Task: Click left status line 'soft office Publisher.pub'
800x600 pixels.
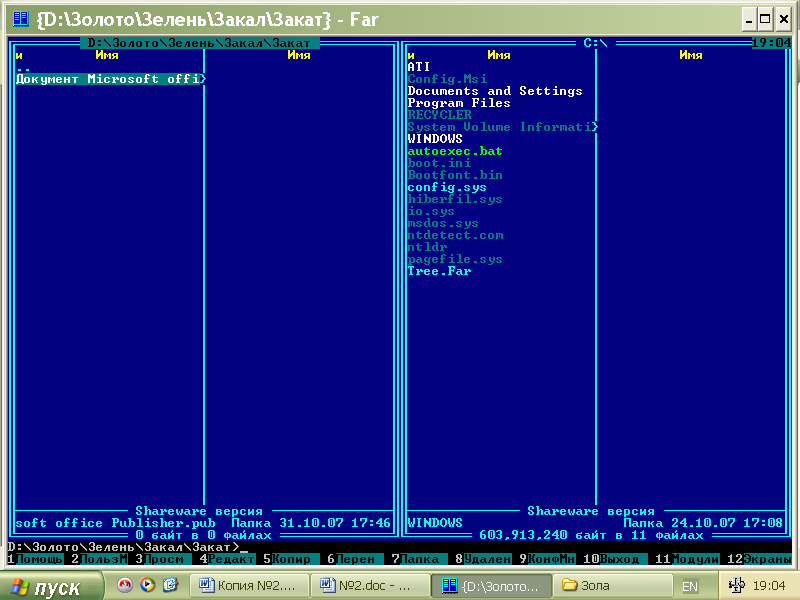Action: [115, 523]
